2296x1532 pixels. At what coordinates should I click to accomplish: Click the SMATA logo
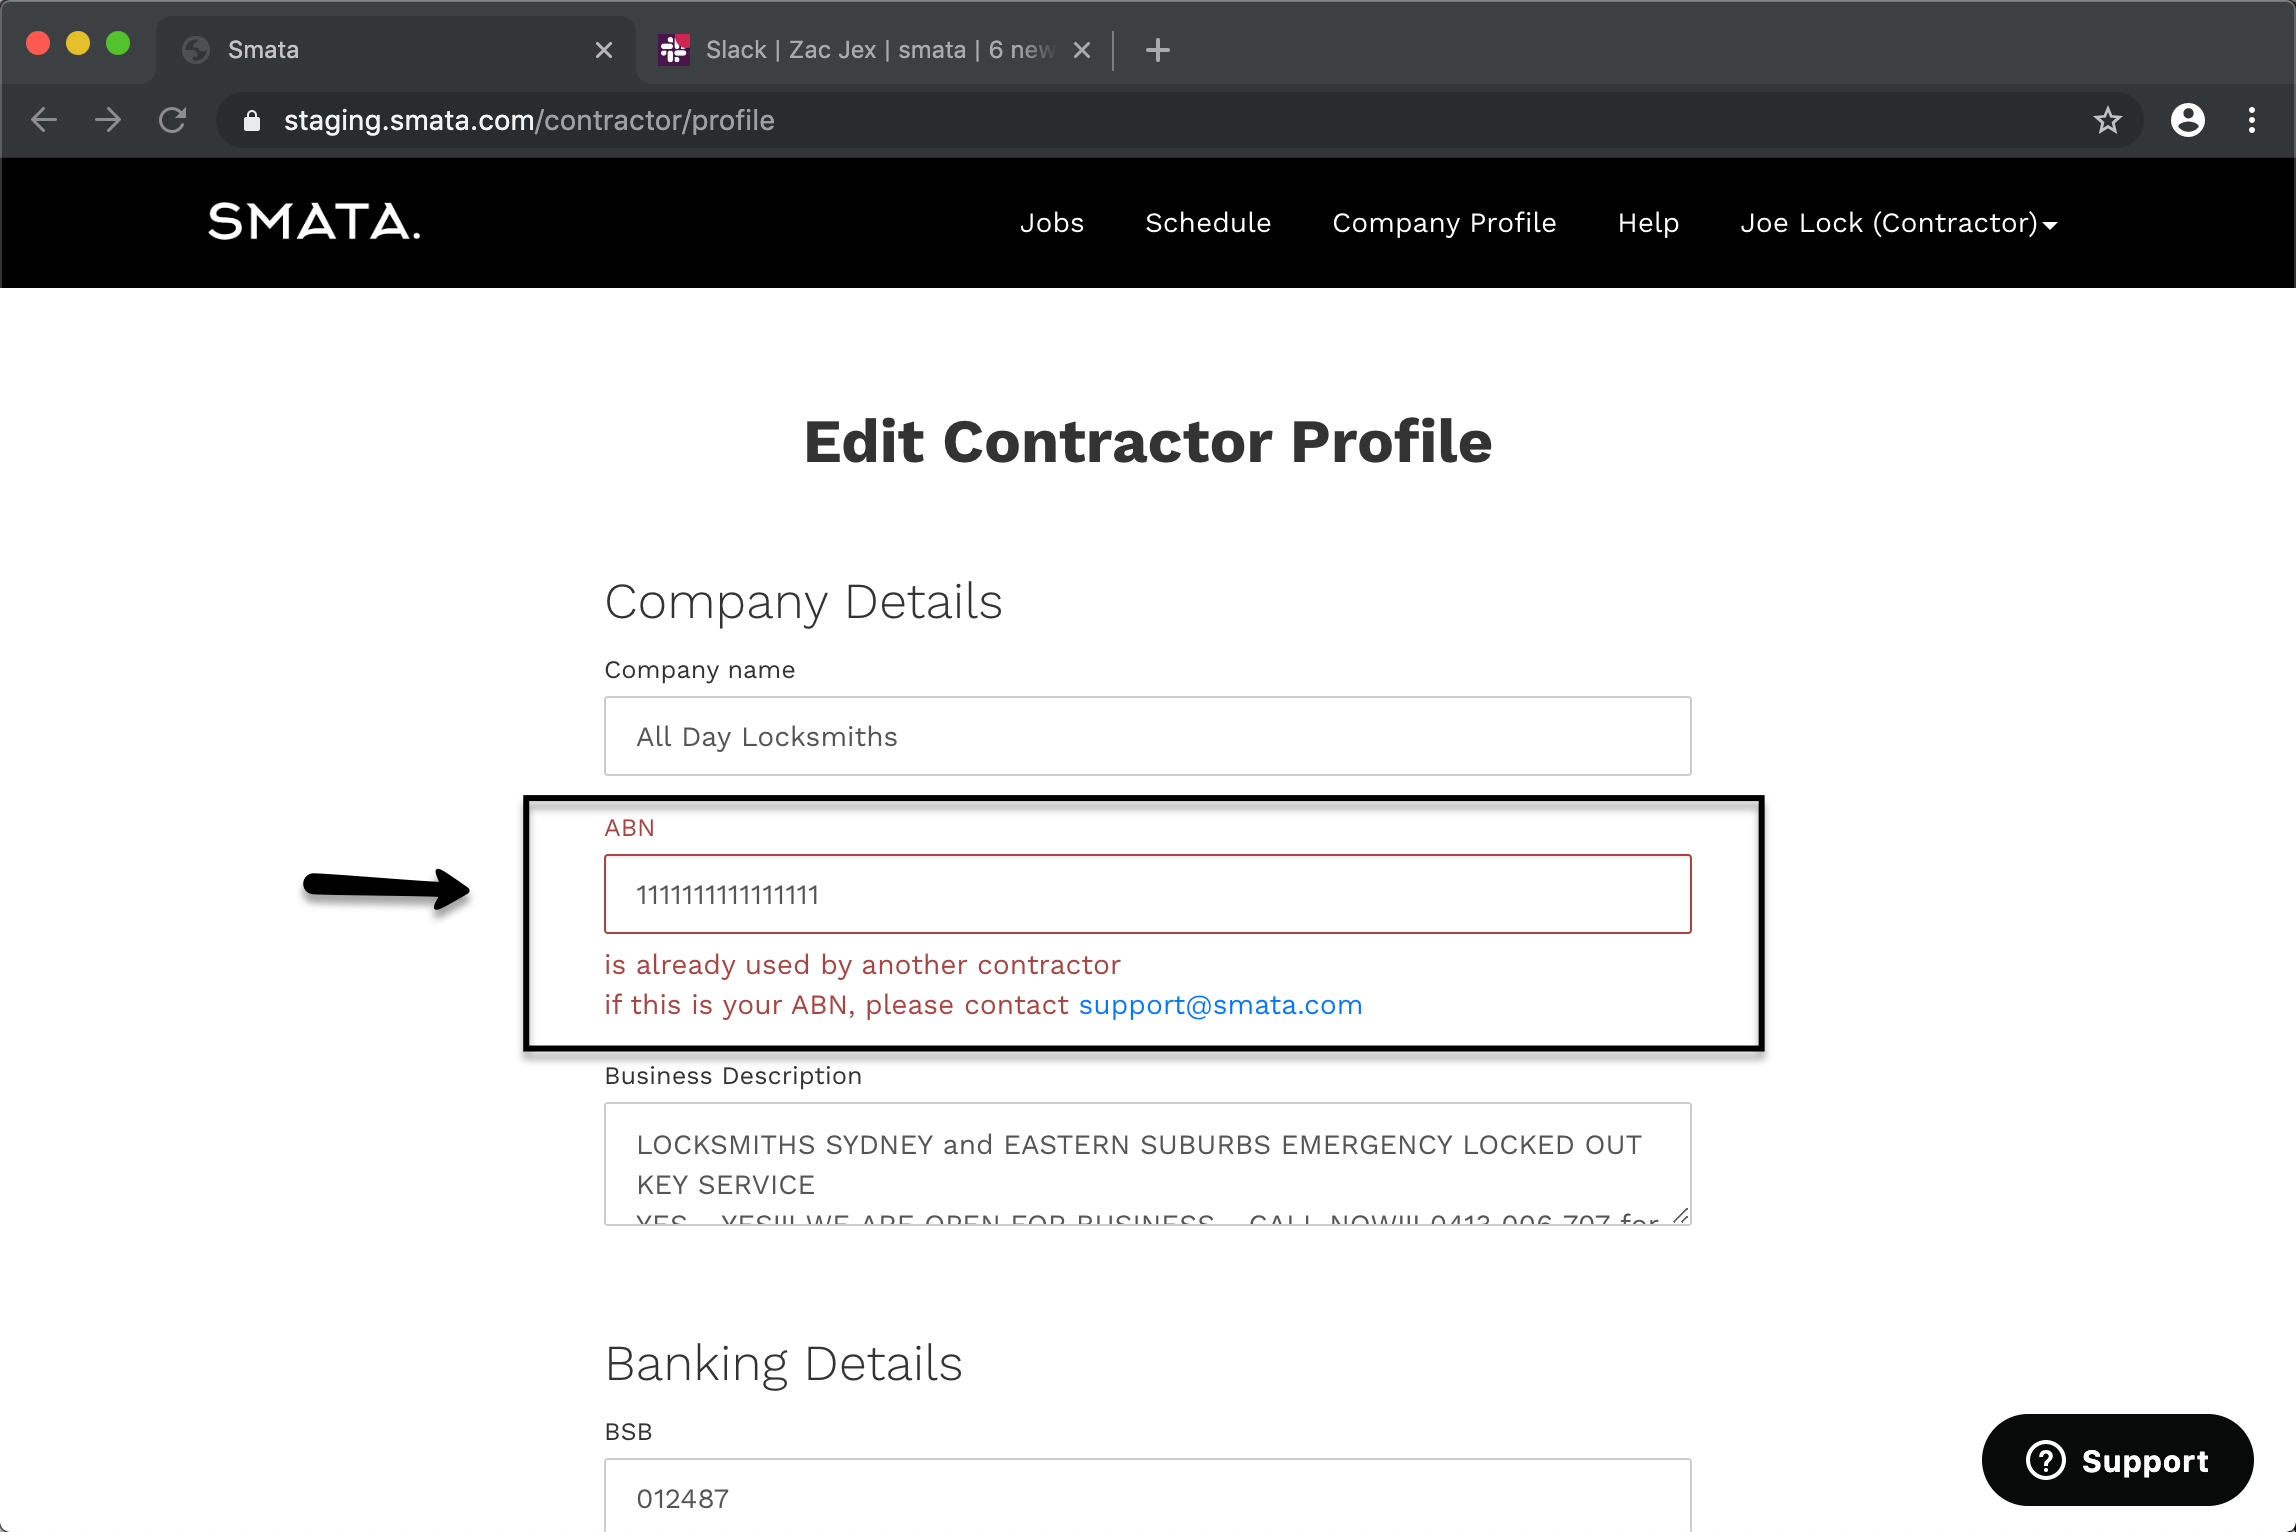tap(314, 222)
